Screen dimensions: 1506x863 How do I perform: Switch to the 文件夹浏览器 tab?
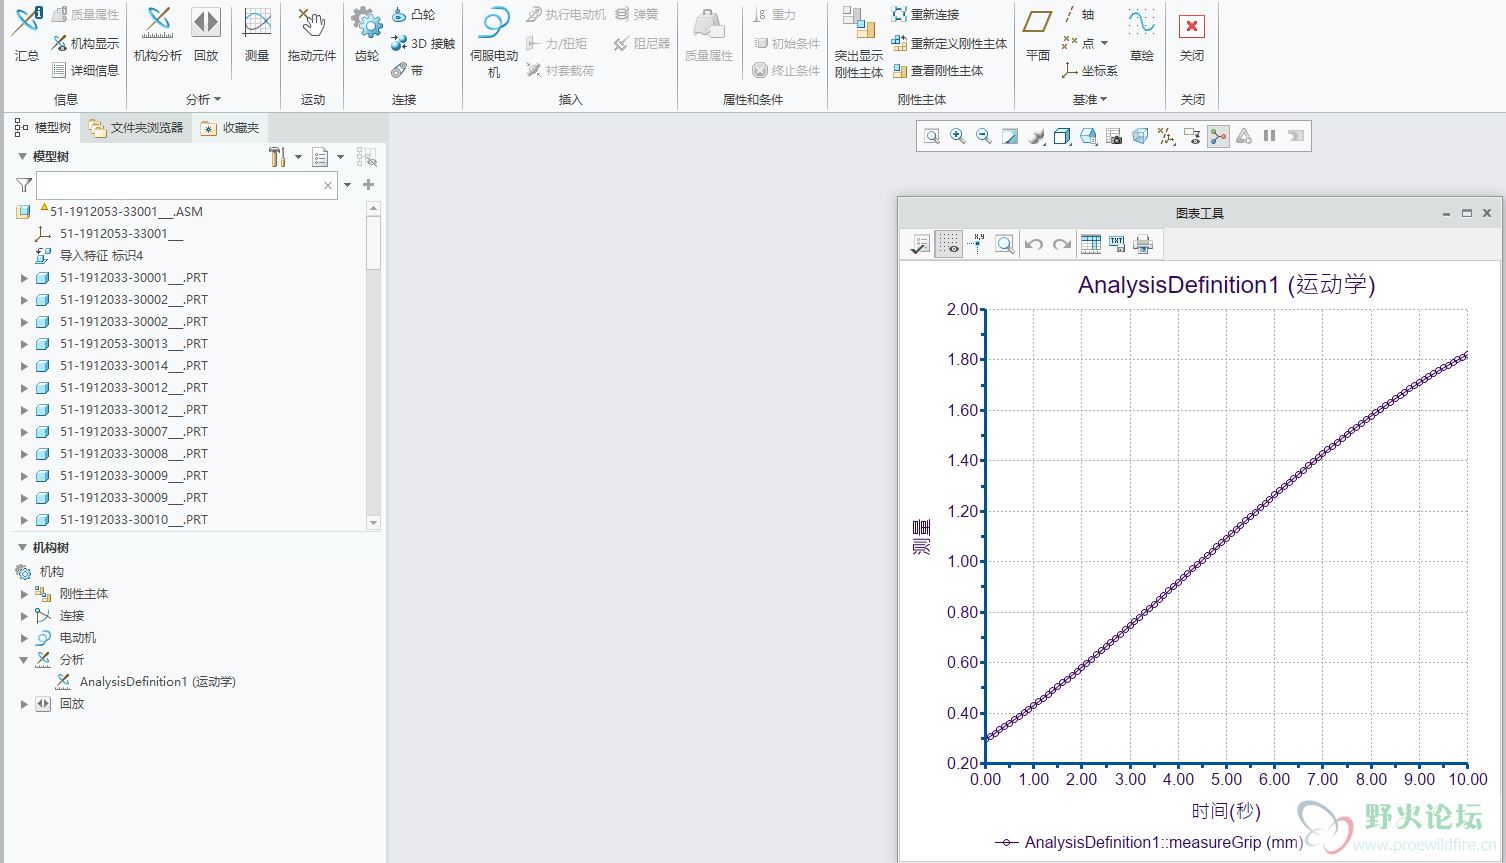[136, 128]
